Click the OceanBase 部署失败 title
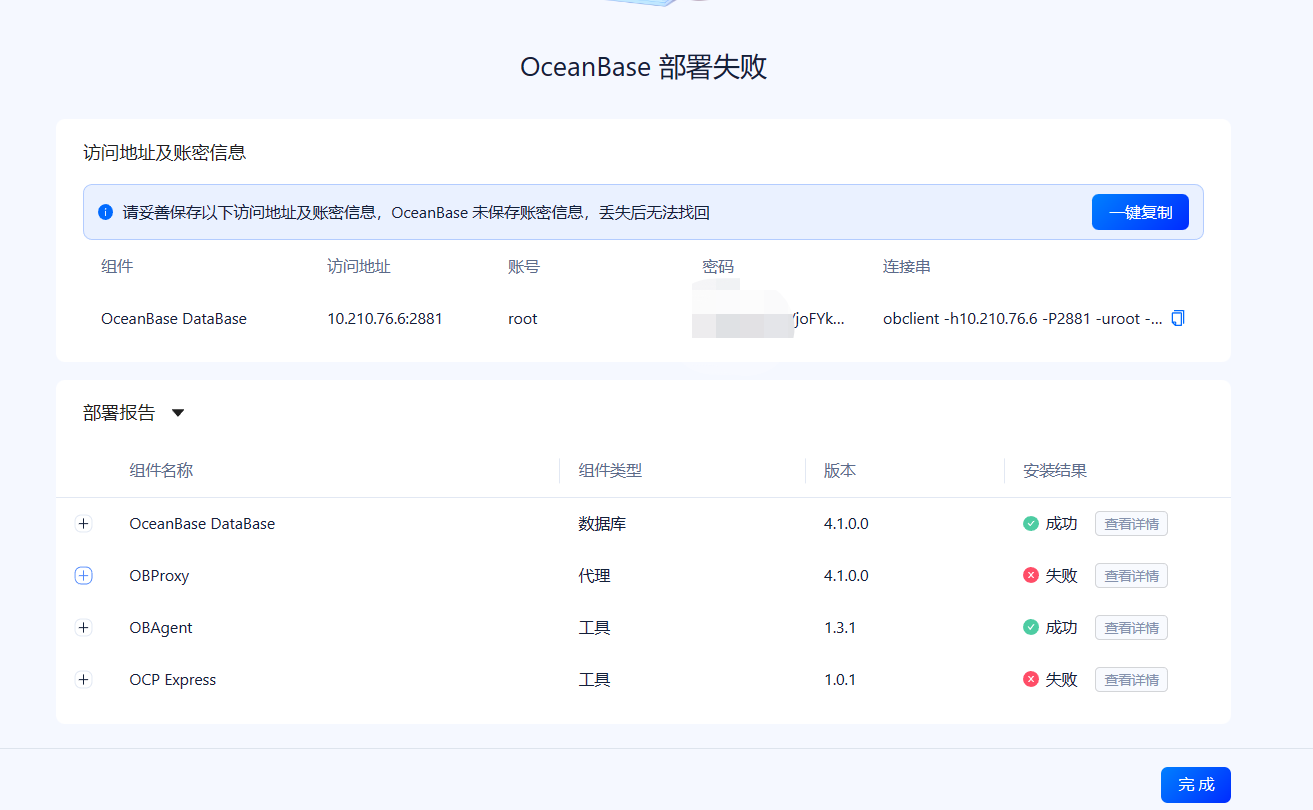The image size is (1313, 810). tap(644, 67)
